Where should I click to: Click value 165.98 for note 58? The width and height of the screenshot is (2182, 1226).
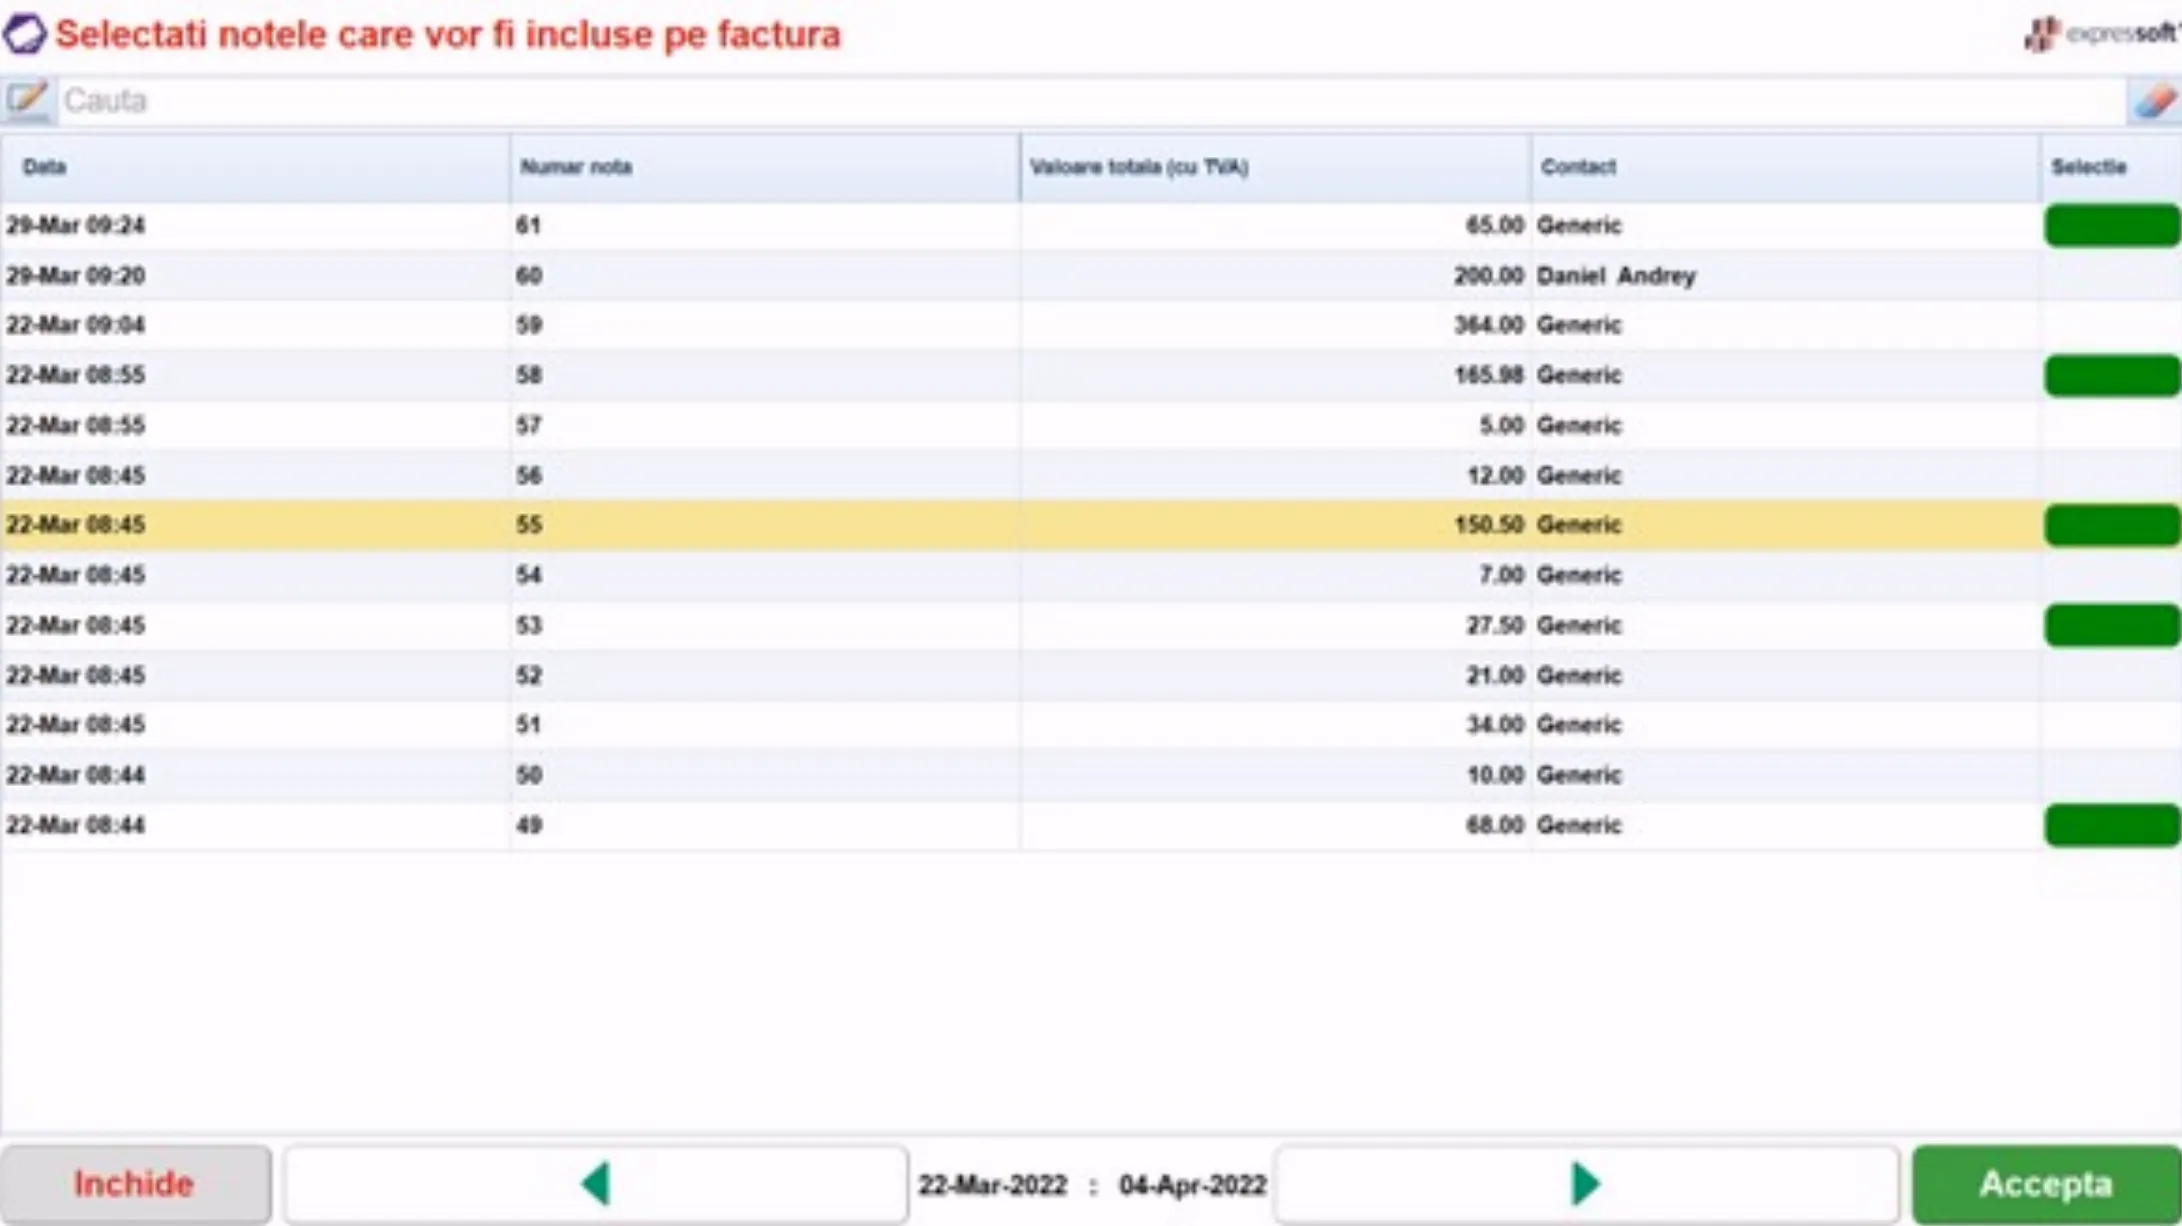point(1488,375)
